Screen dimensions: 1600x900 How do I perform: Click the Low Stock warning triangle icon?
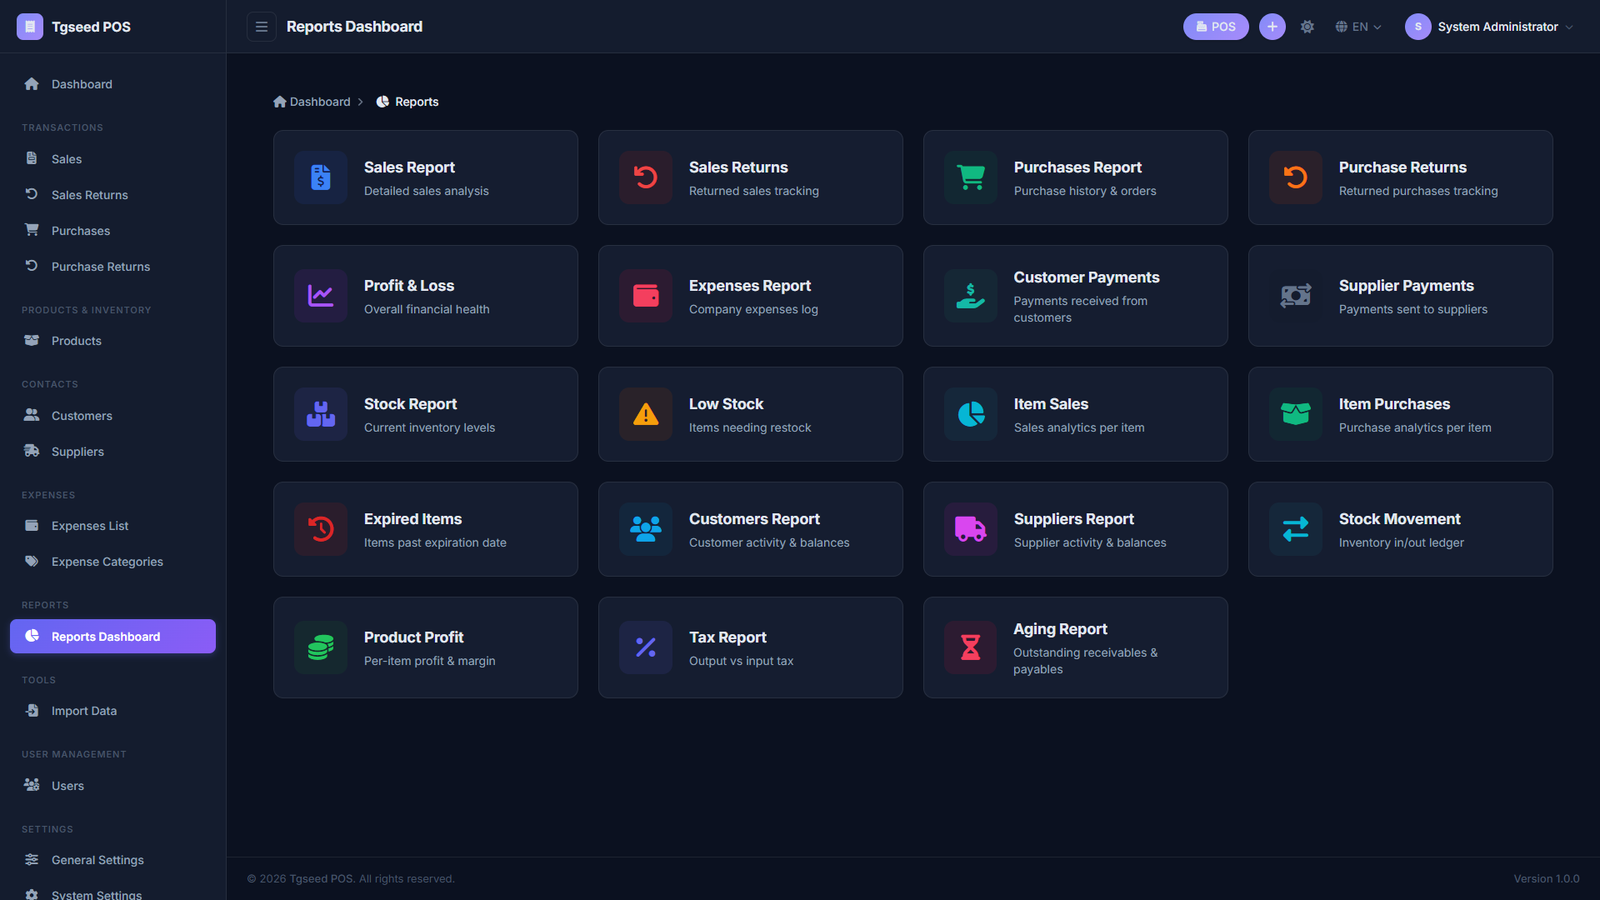click(646, 414)
